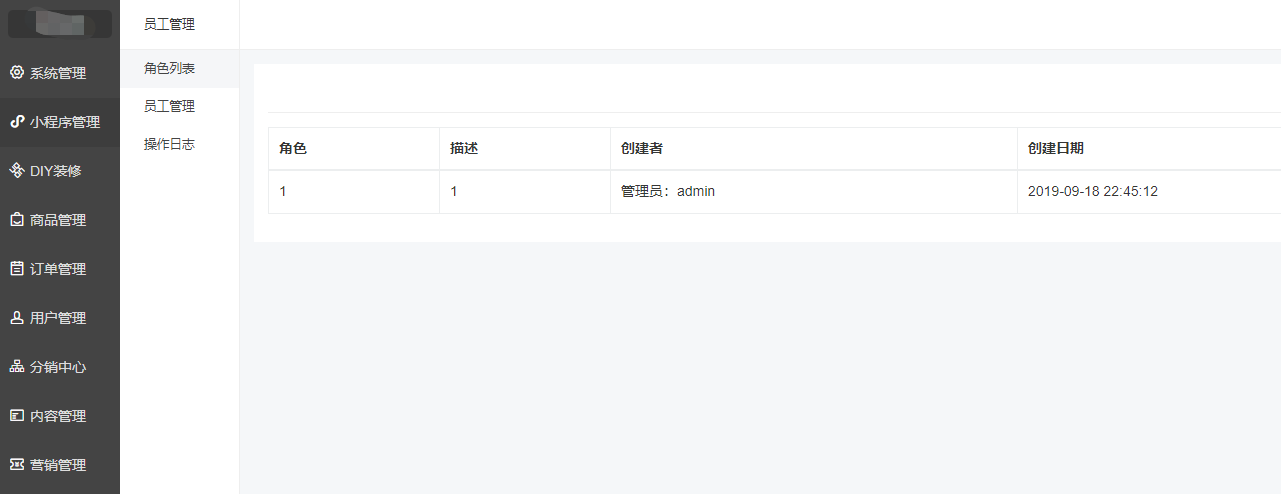Click the role name cell under 角色
The height and width of the screenshot is (494, 1281).
click(284, 191)
